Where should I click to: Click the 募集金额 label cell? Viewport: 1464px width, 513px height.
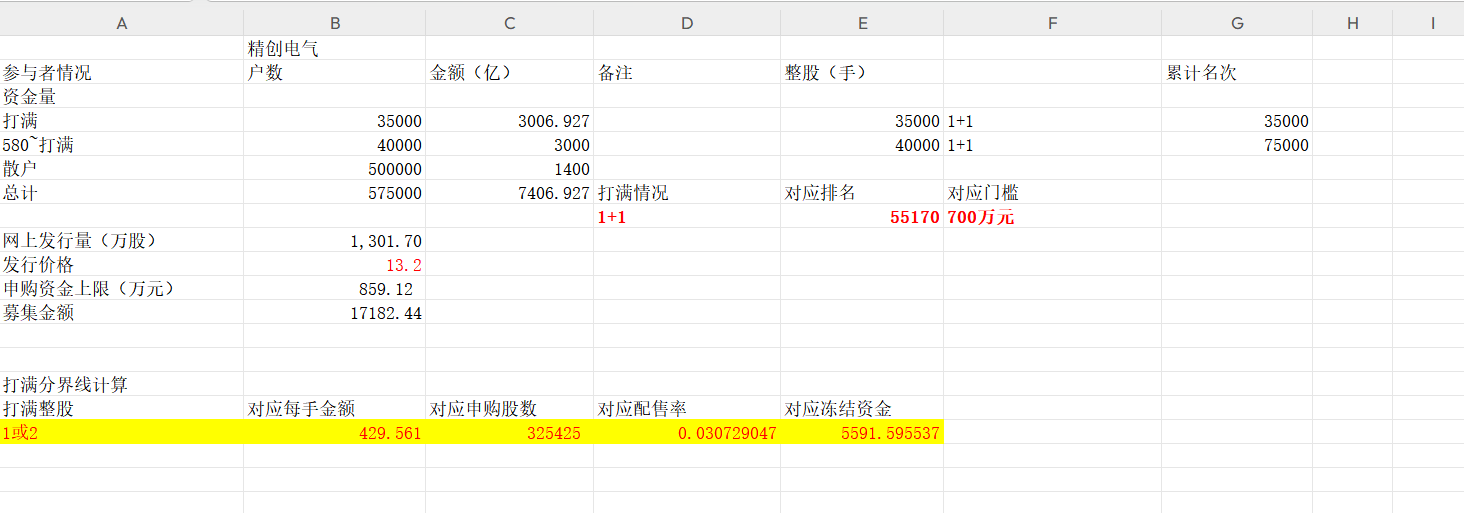tap(121, 312)
